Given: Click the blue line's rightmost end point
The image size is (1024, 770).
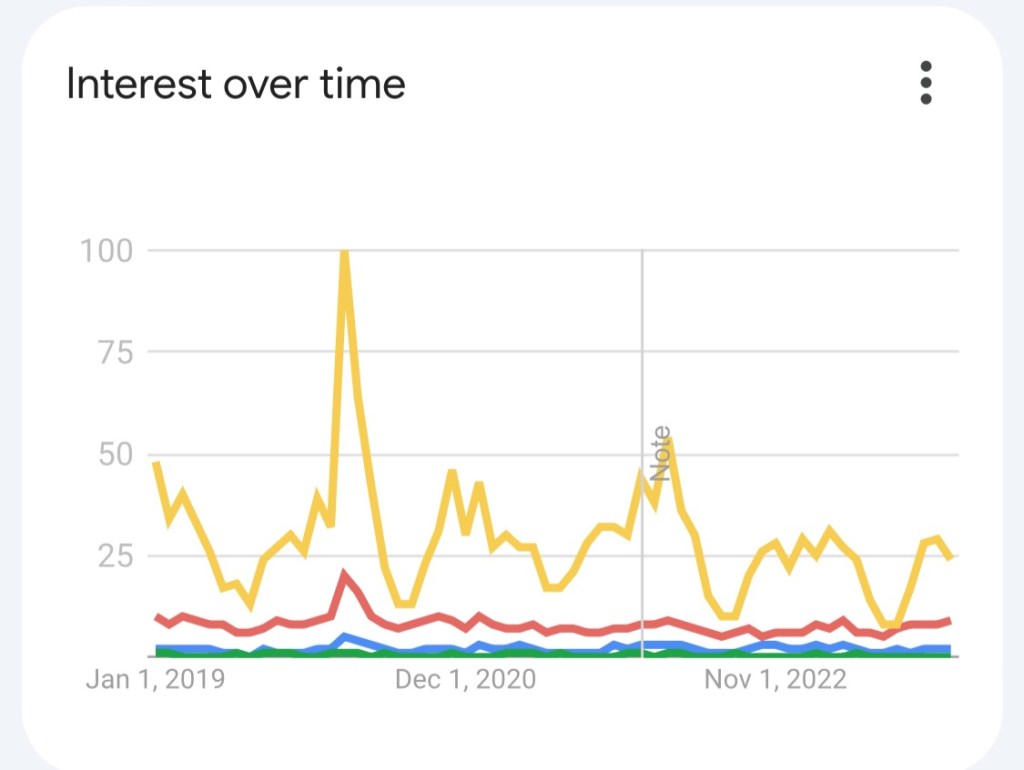Looking at the screenshot, I should point(950,648).
